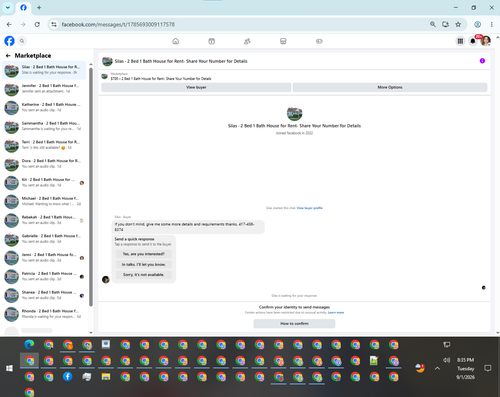Open the Dora conversation
The width and height of the screenshot is (500, 397).
click(x=44, y=163)
